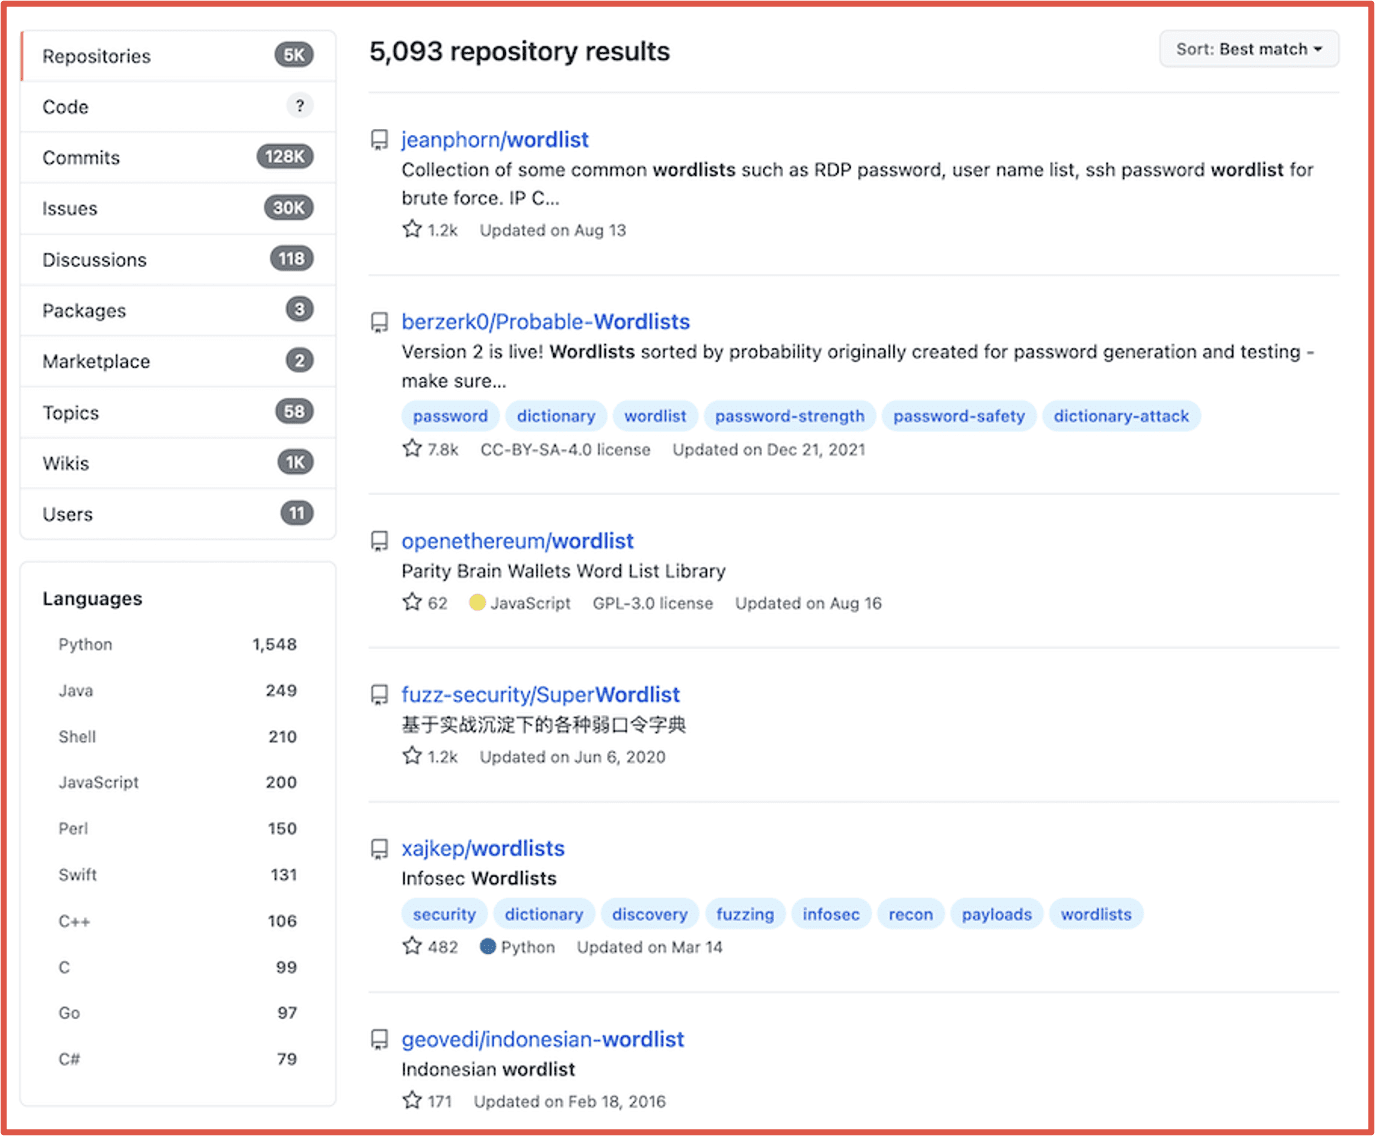Click the payloads topic tag

[997, 914]
